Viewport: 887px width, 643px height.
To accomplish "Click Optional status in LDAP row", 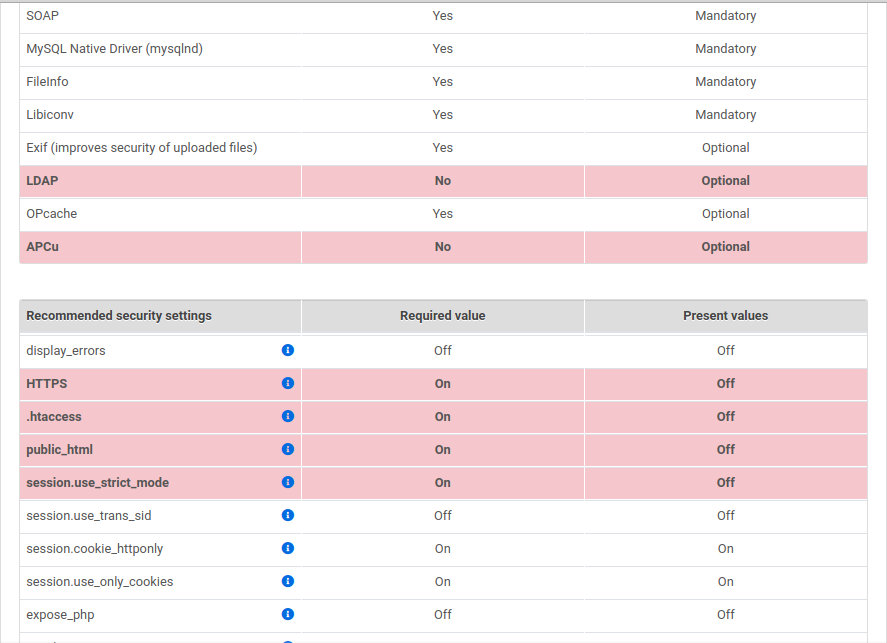I will click(726, 181).
